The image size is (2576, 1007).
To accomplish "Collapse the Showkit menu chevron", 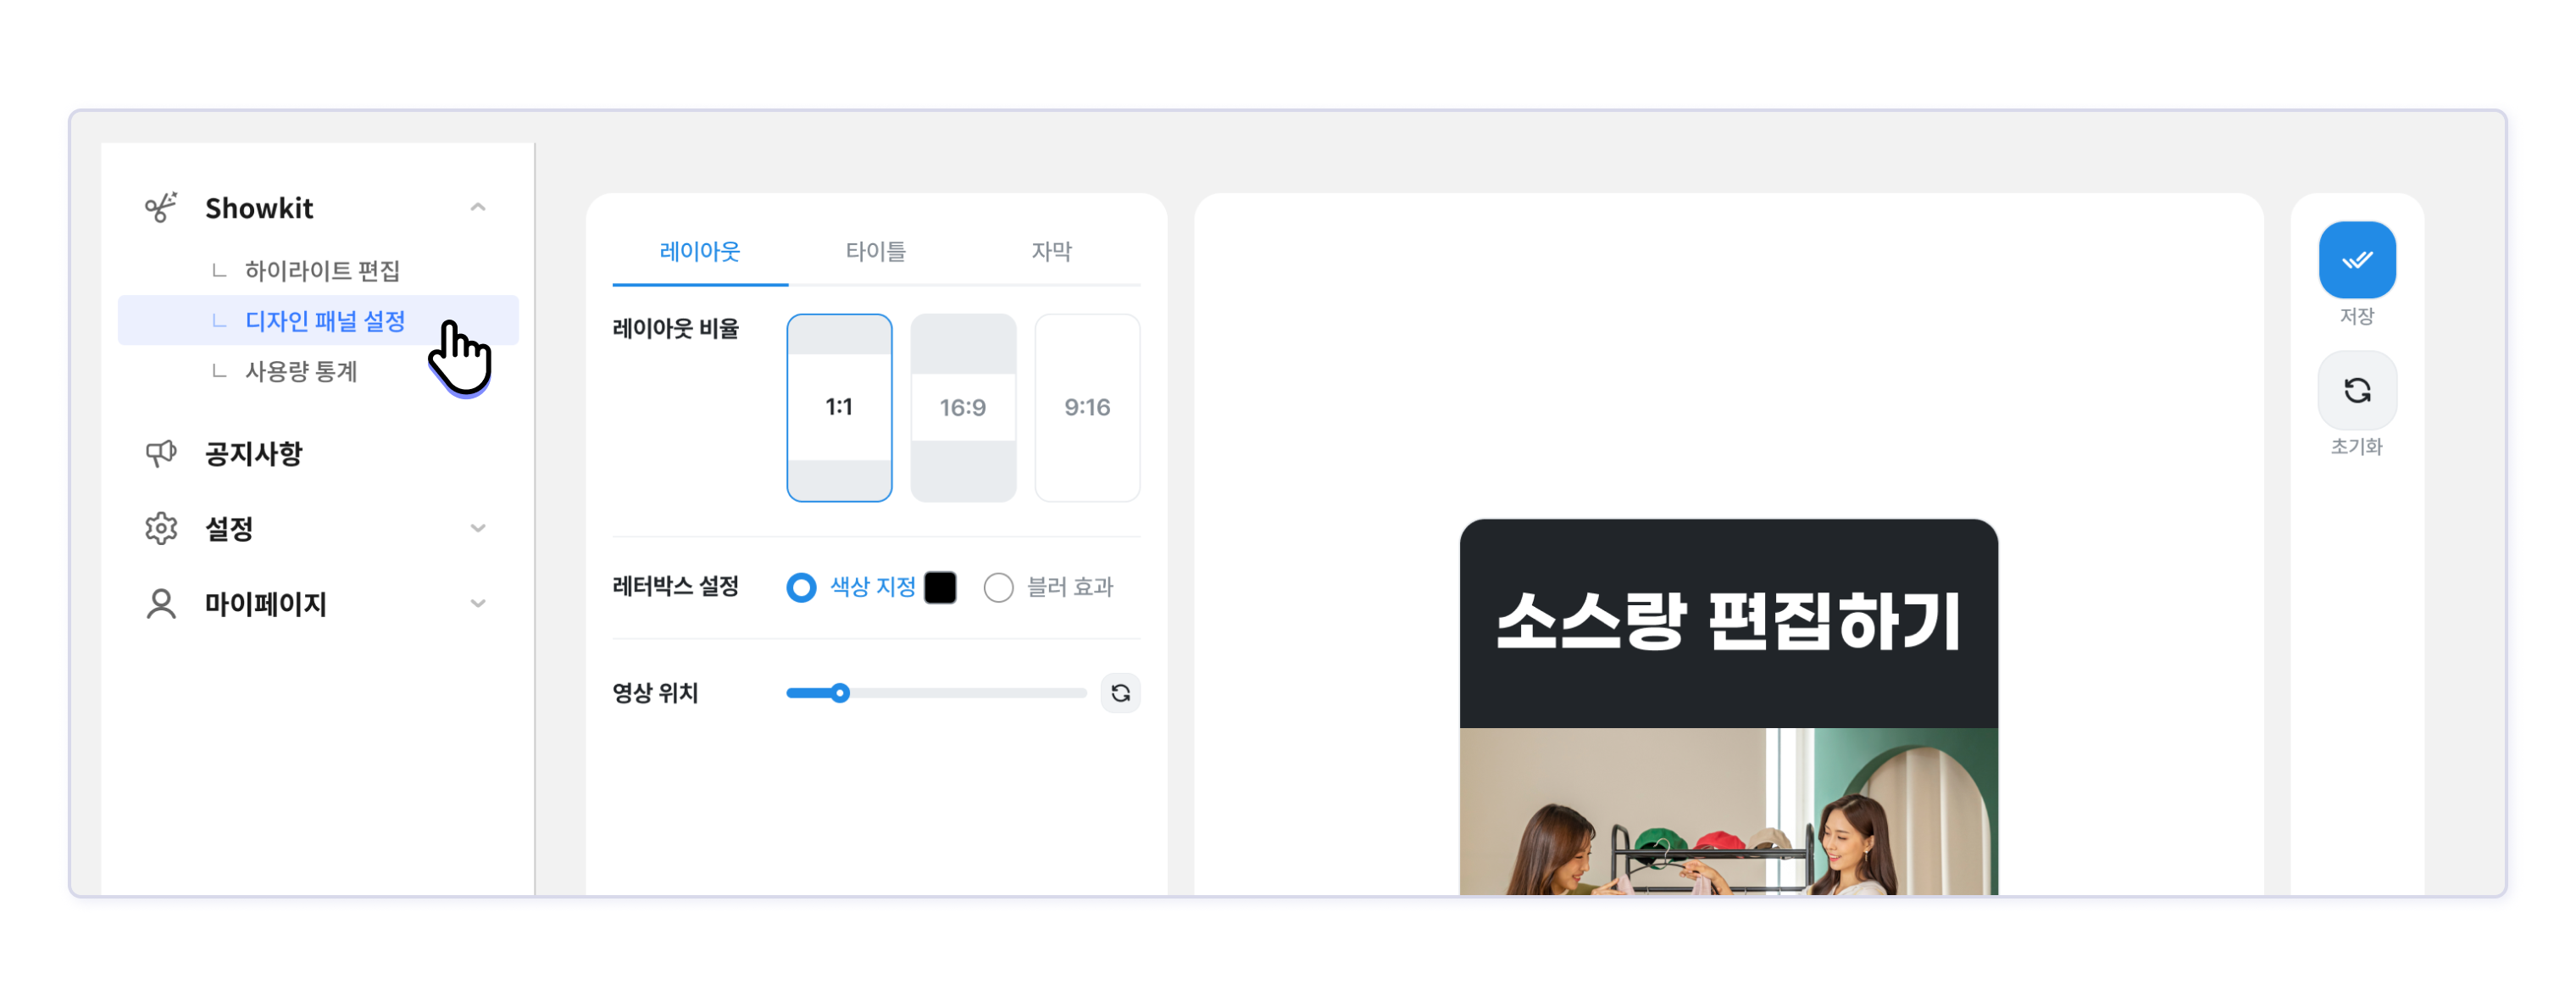I will (x=478, y=207).
